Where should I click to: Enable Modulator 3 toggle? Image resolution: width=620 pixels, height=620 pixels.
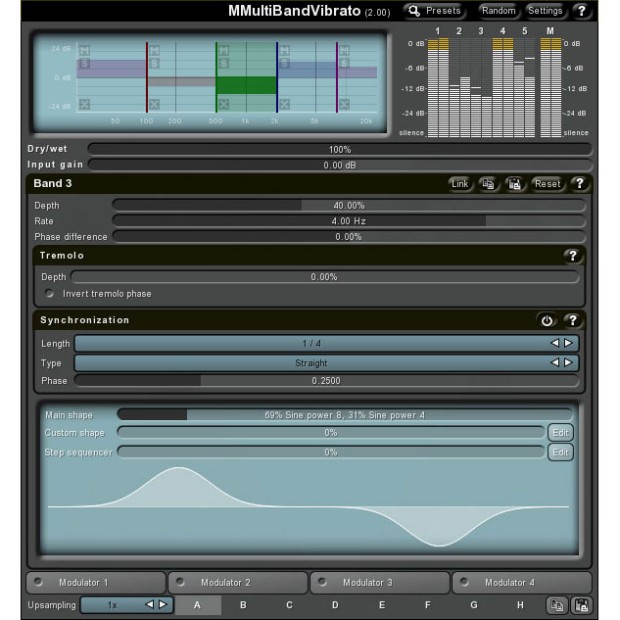pos(322,582)
